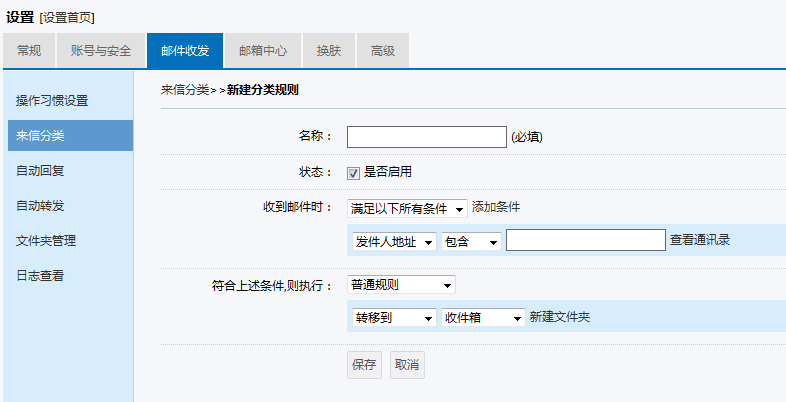Open the 转移到 action dropdown
Image resolution: width=786 pixels, height=402 pixels.
[394, 317]
